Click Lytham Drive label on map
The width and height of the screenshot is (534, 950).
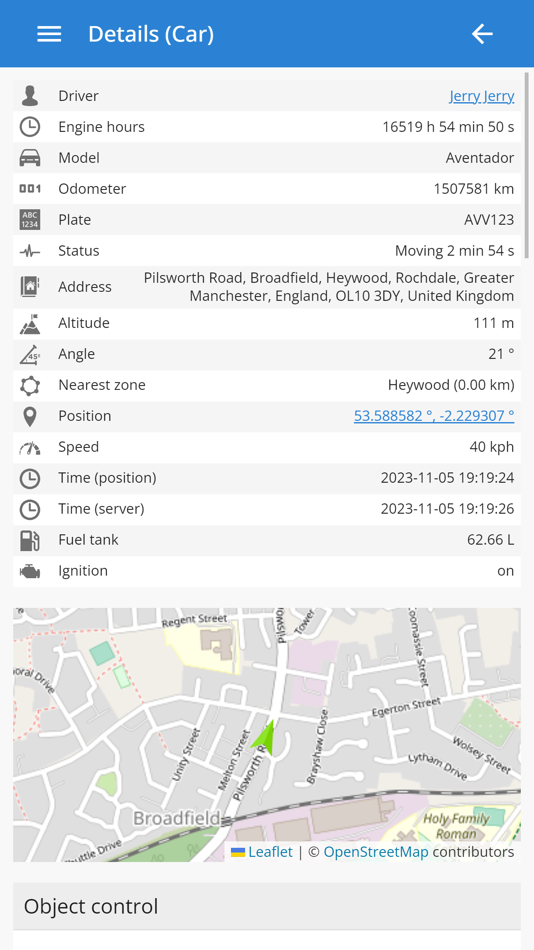[x=438, y=767]
